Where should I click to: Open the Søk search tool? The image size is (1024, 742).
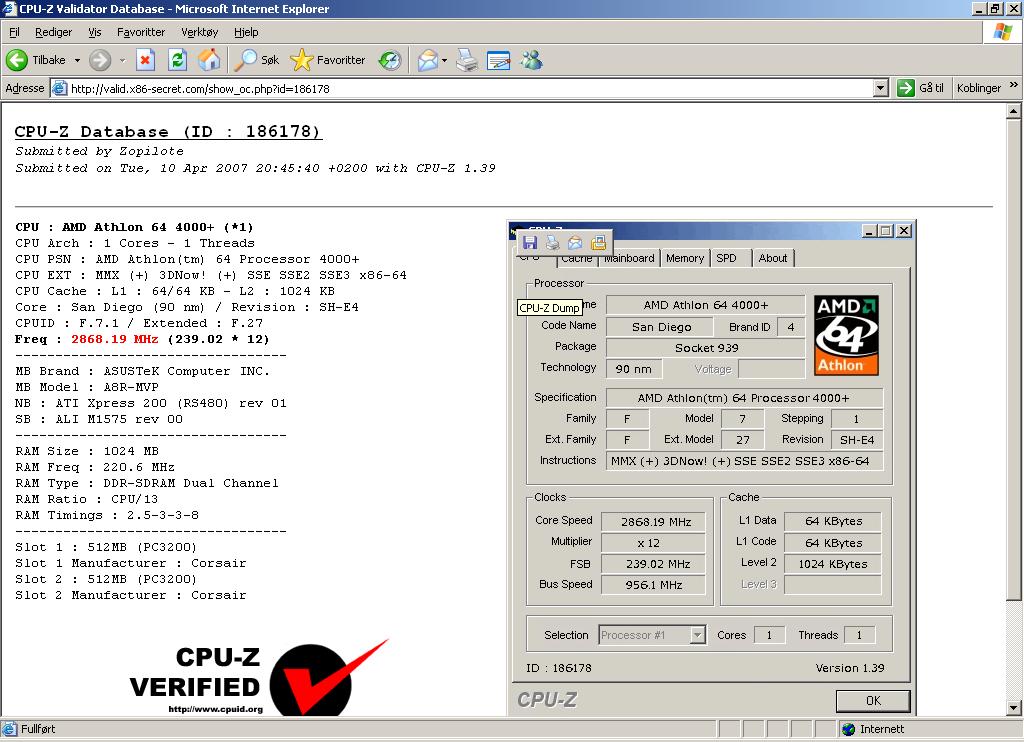[257, 60]
